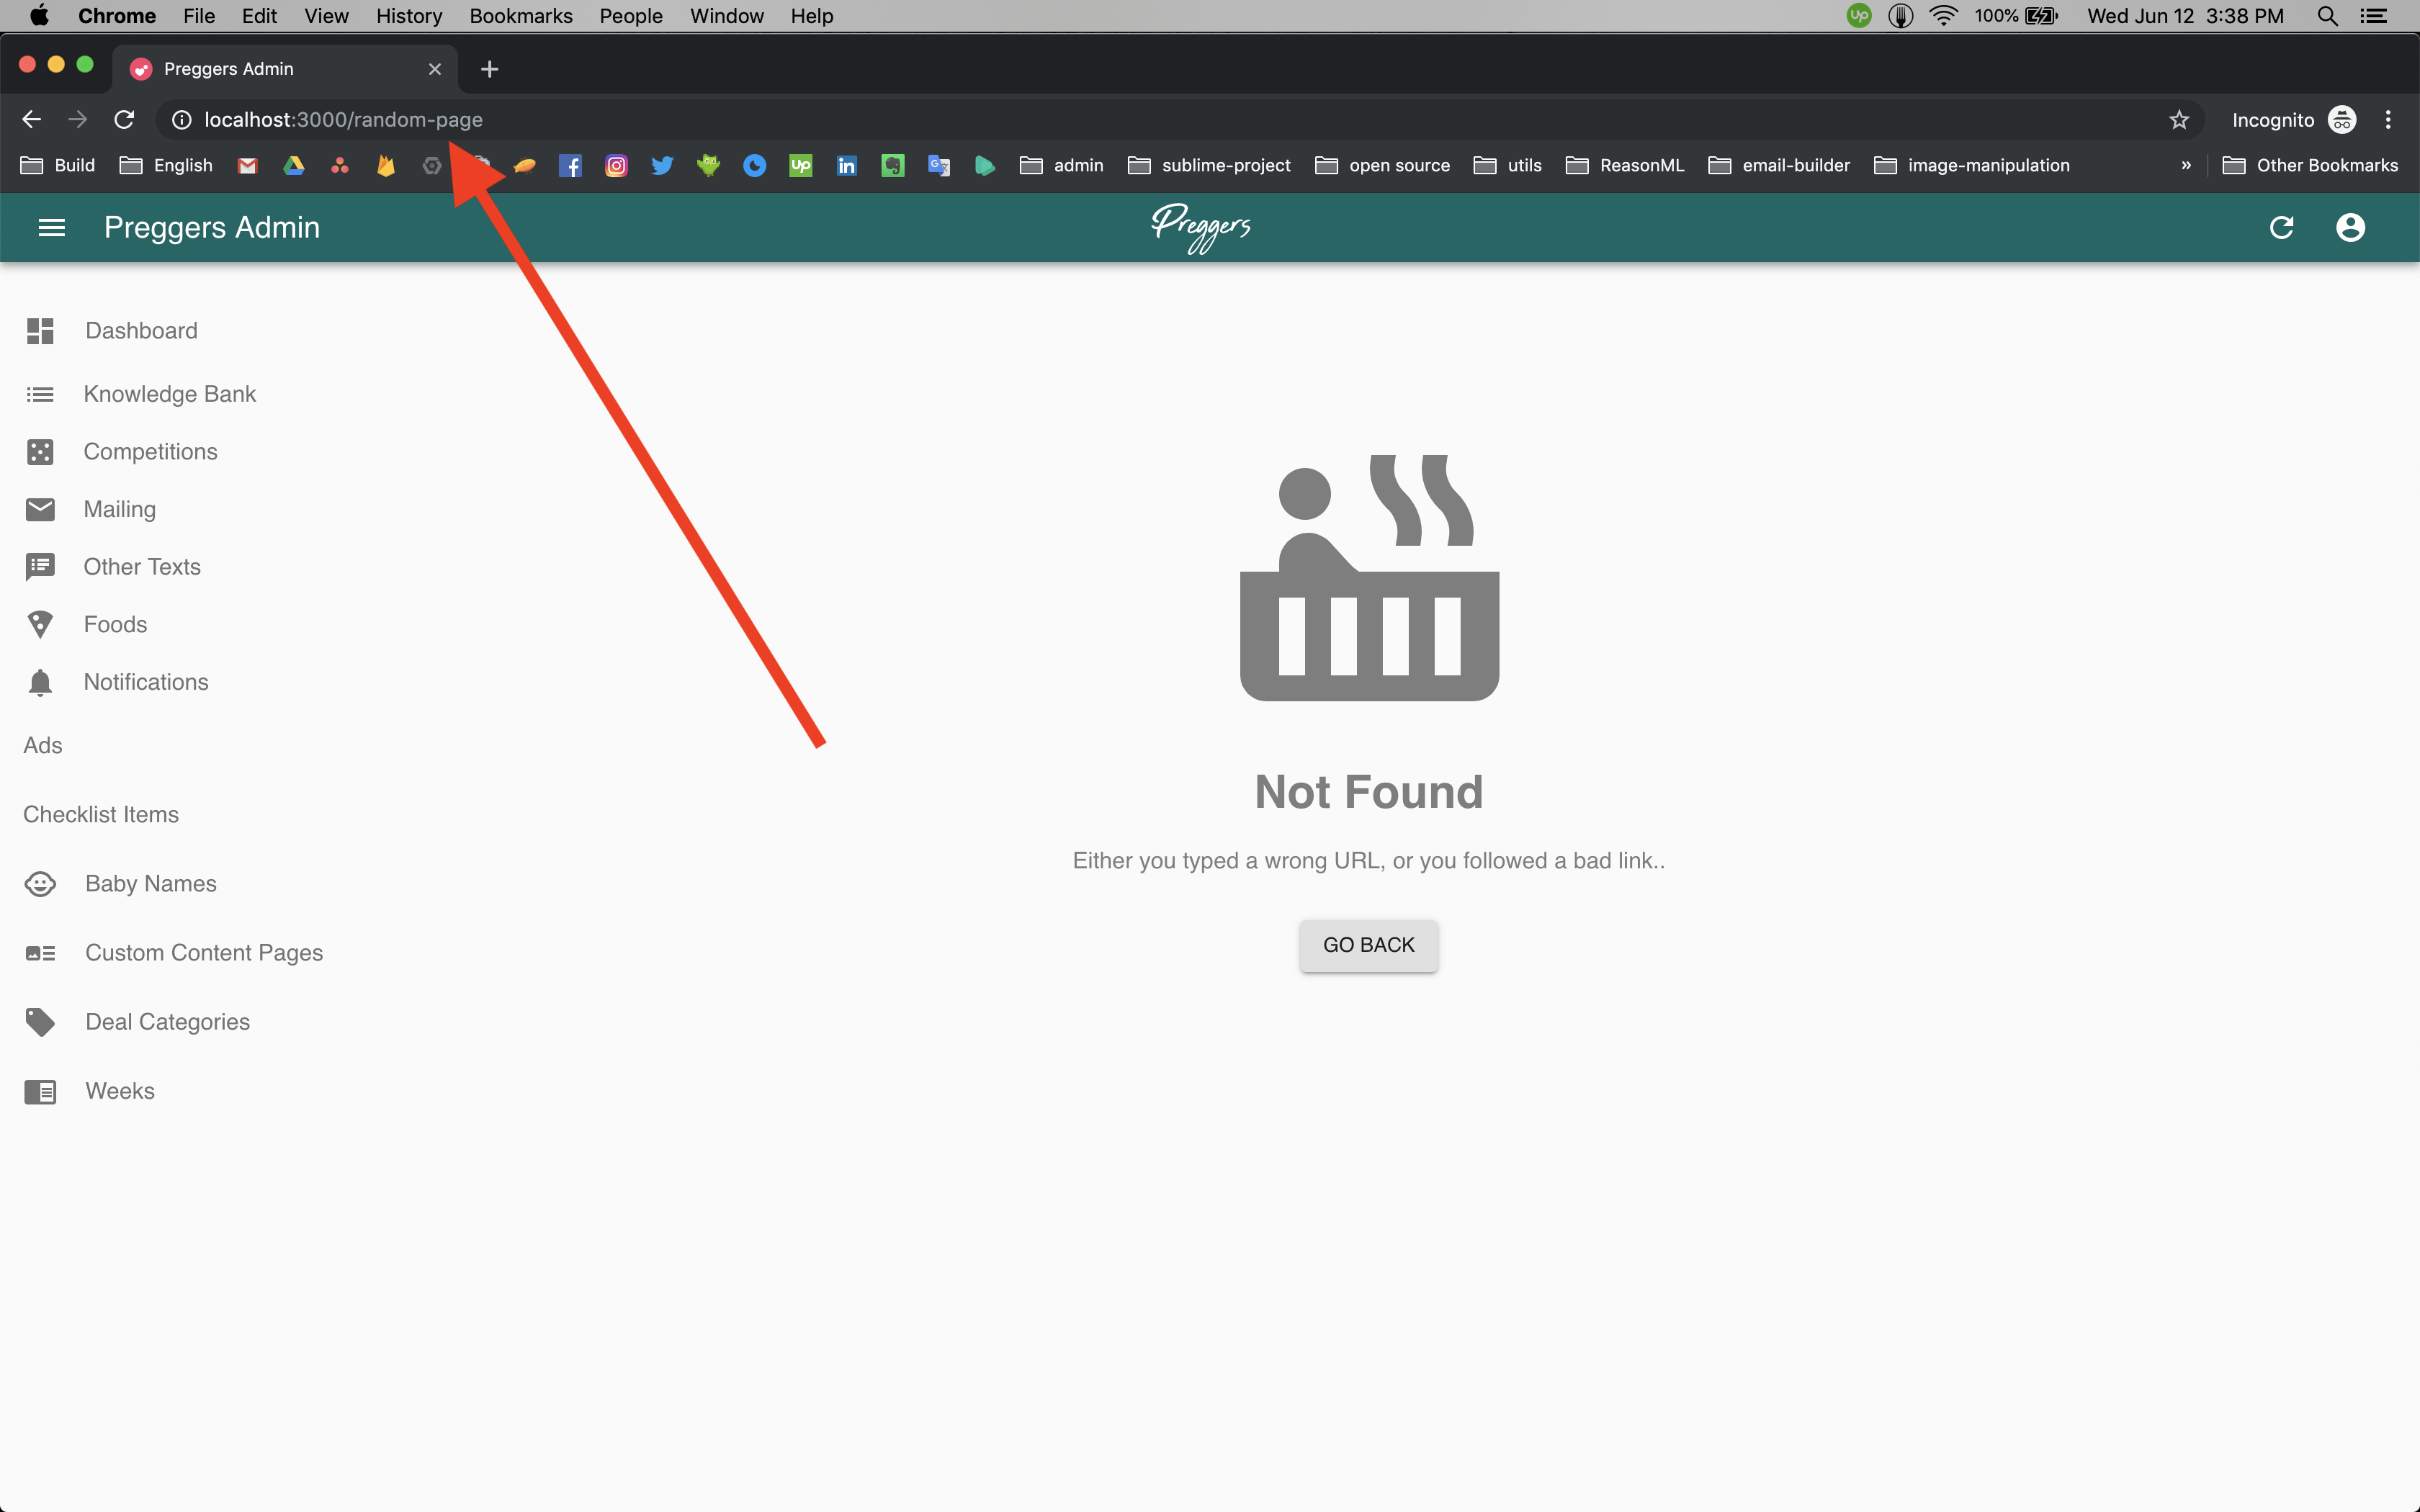Open the Bookmarks menu in the menu bar
The height and width of the screenshot is (1512, 2420).
(x=520, y=15)
